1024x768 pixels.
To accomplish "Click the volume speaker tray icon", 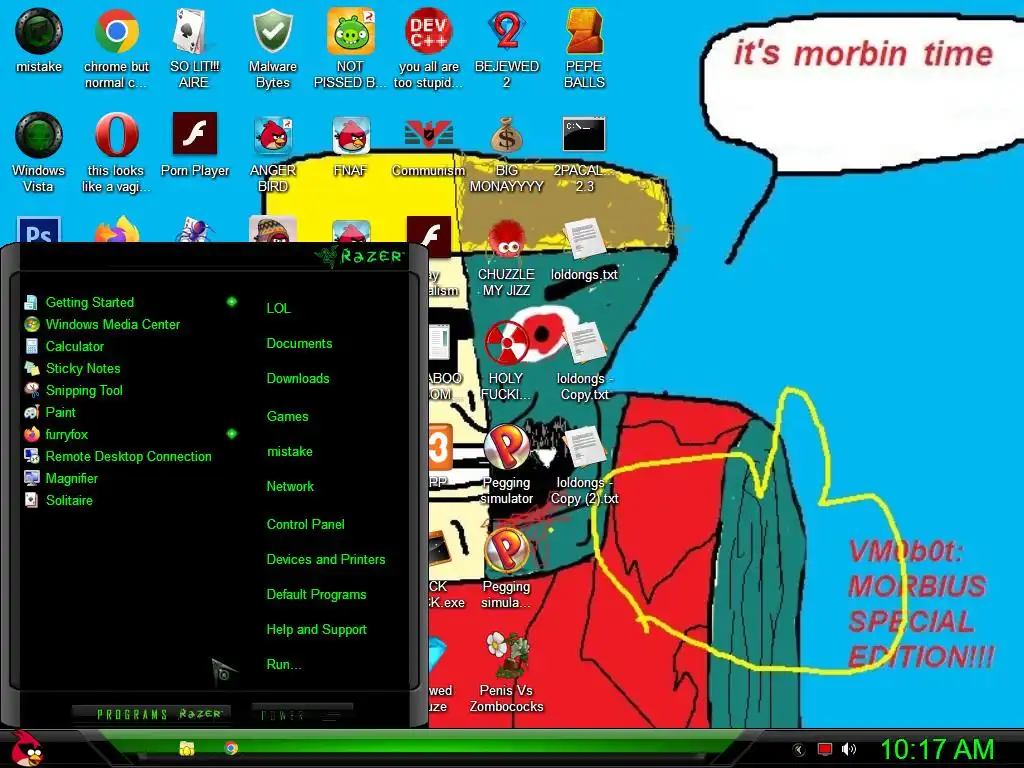I will (849, 749).
